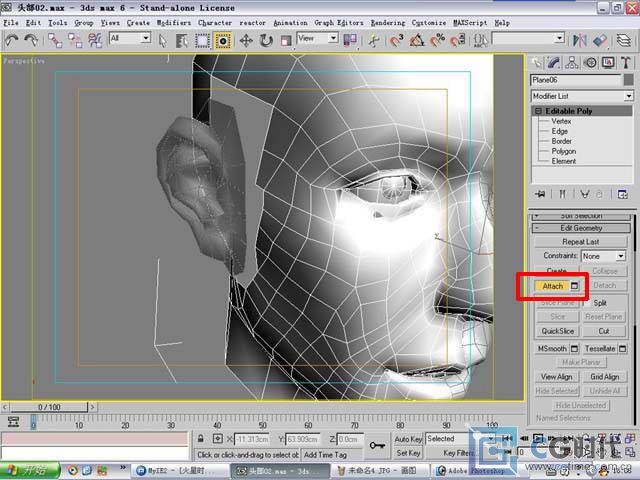Select the Select and Move tool
Viewport: 640px width, 480px height.
246,40
